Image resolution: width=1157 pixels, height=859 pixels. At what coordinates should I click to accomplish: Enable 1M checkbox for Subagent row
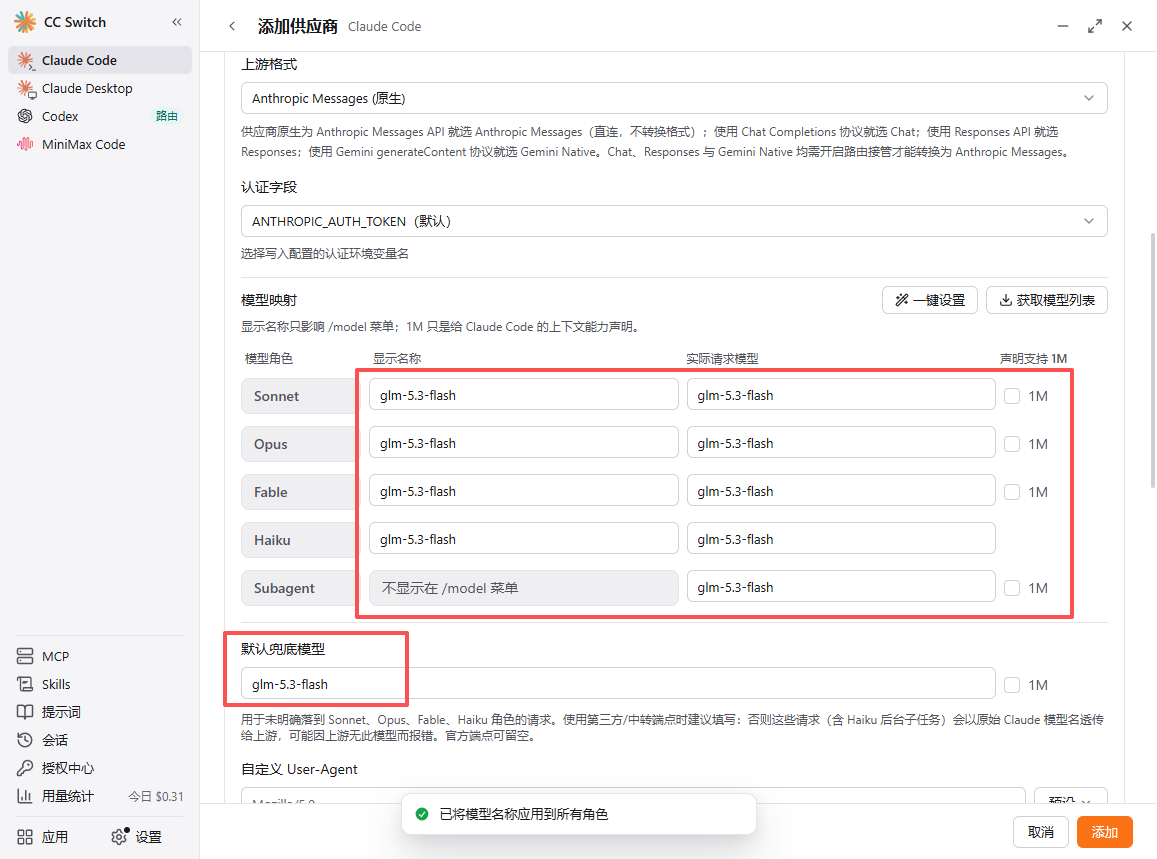coord(1012,588)
